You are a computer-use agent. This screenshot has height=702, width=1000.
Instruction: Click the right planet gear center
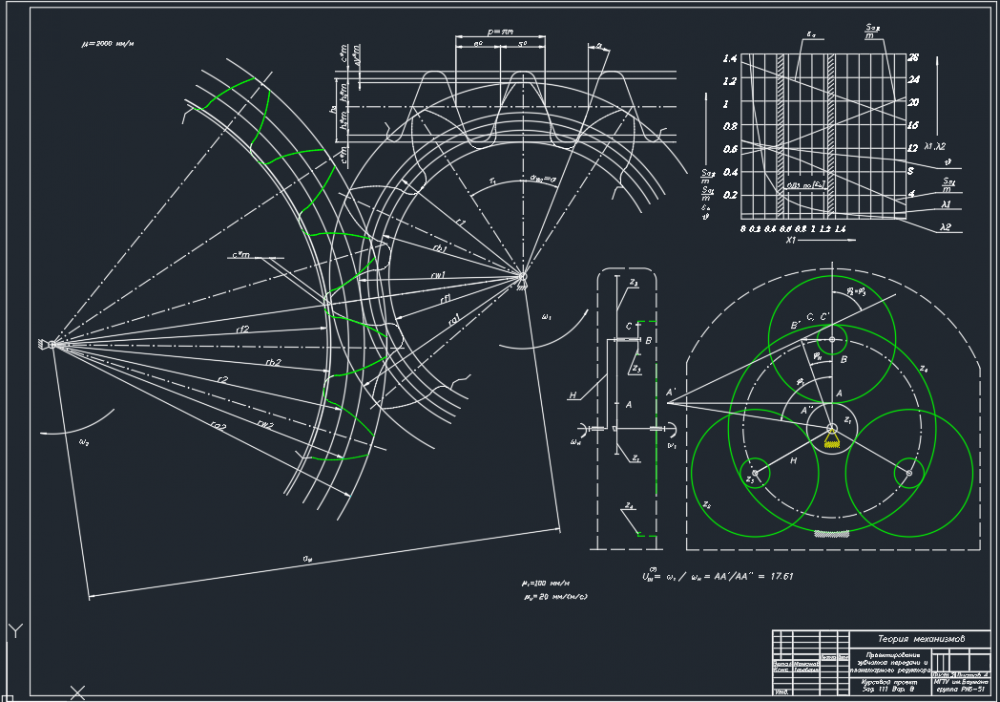tap(908, 472)
